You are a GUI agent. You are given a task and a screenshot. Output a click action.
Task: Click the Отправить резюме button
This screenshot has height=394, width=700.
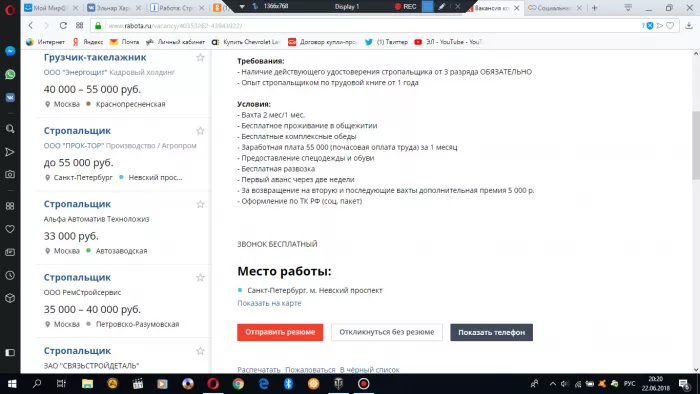coord(280,332)
